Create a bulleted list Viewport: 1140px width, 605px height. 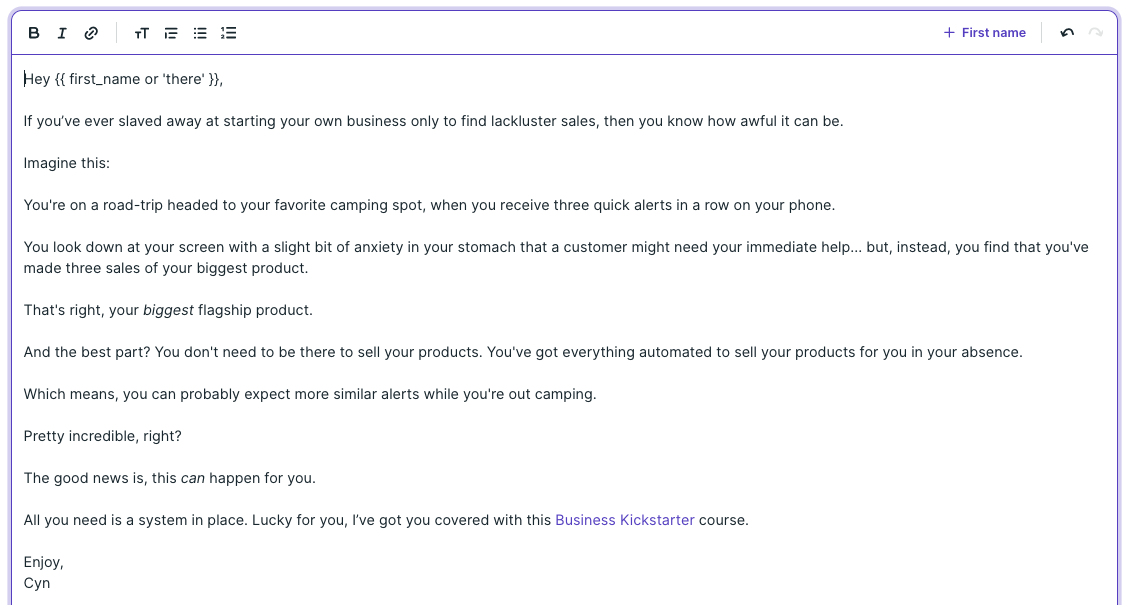[199, 33]
